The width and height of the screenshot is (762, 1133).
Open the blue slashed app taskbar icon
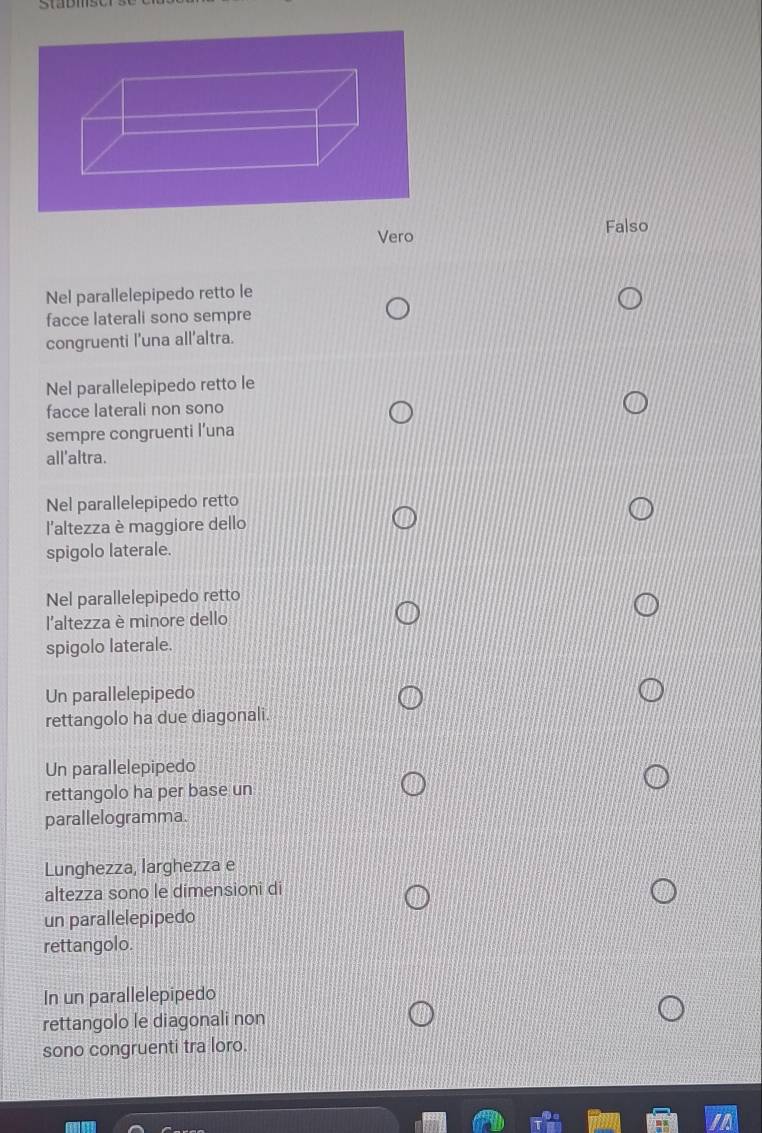720,1120
